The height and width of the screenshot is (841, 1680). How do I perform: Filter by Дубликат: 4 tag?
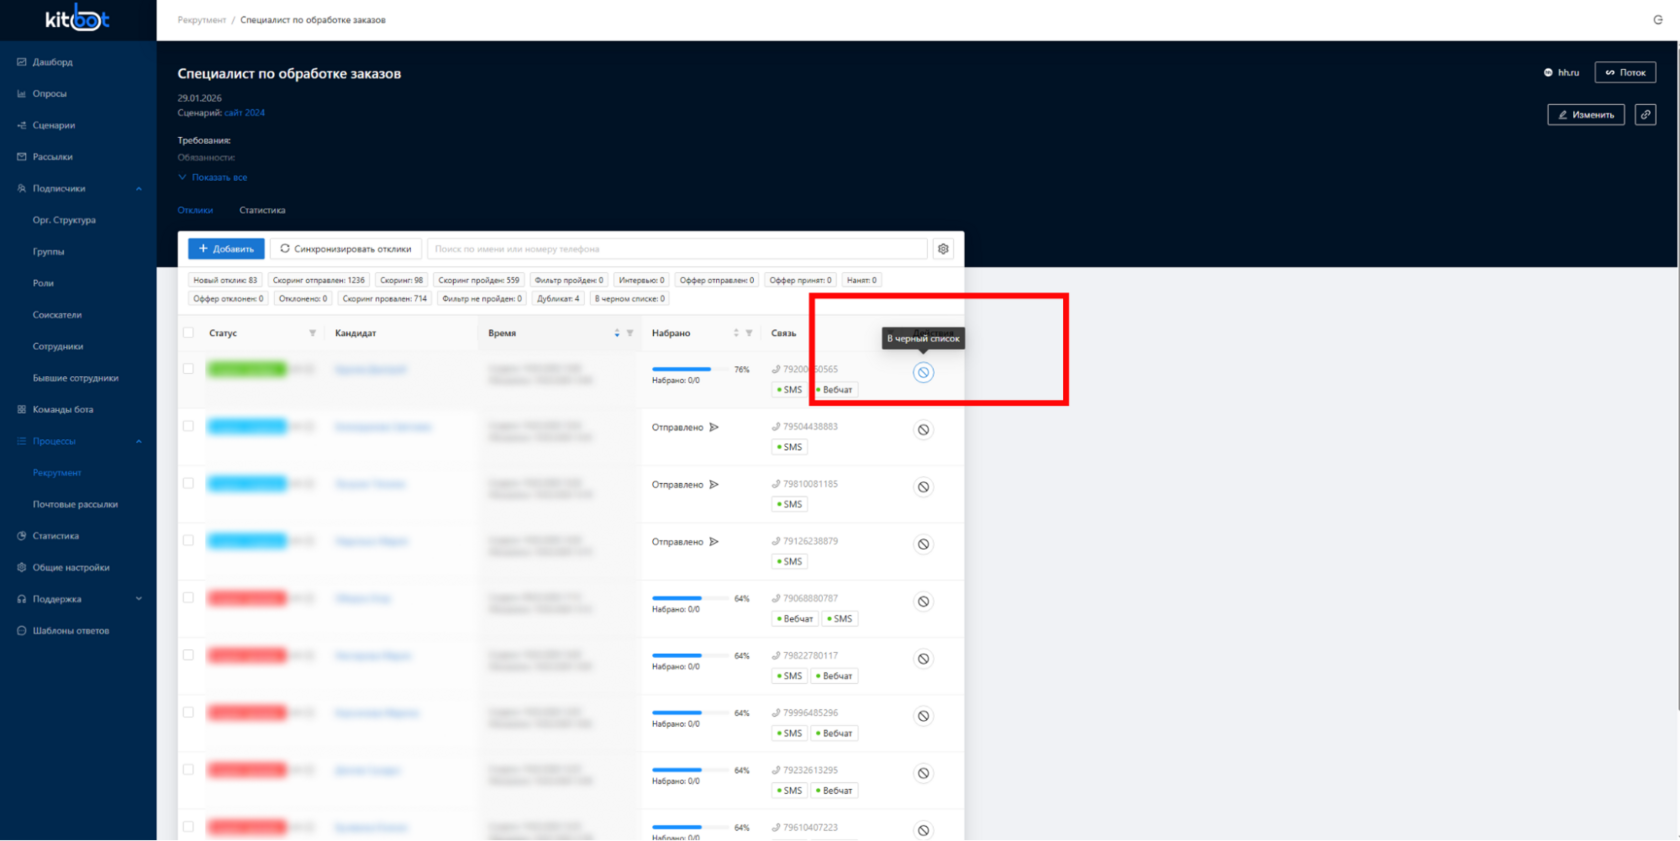tap(558, 298)
